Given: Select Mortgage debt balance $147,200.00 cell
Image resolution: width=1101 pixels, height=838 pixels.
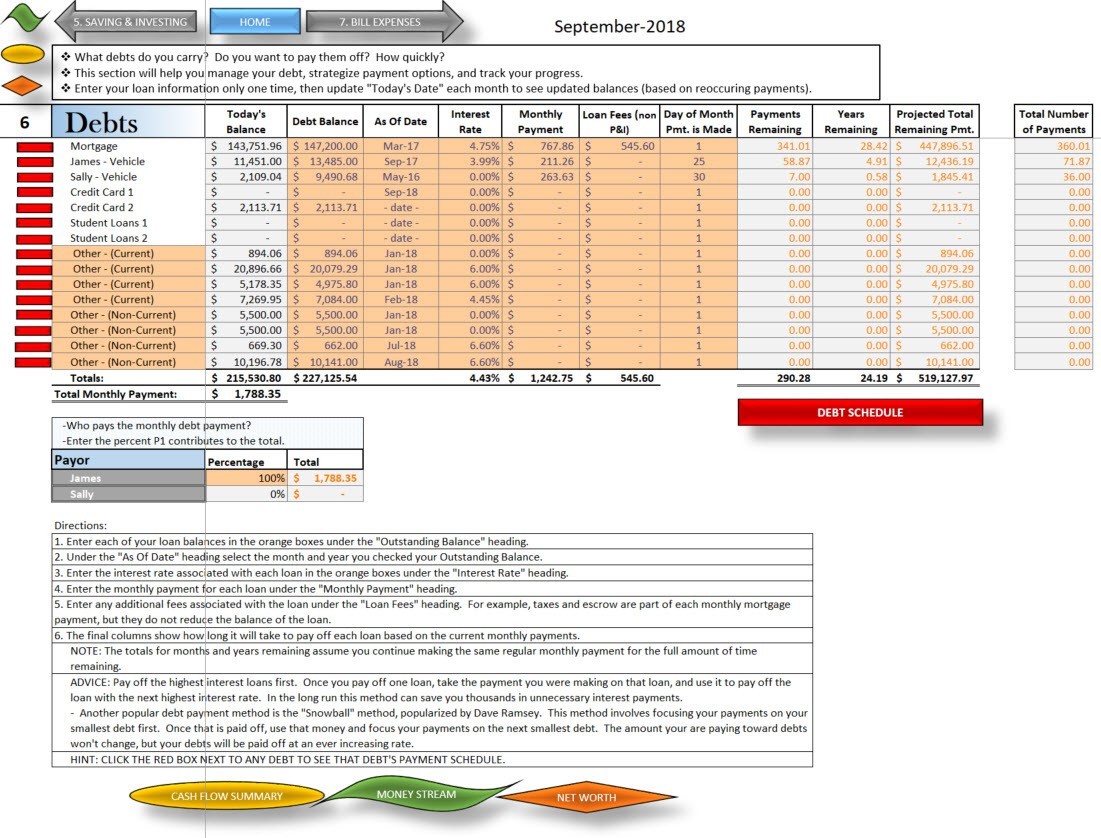Looking at the screenshot, I should [325, 146].
